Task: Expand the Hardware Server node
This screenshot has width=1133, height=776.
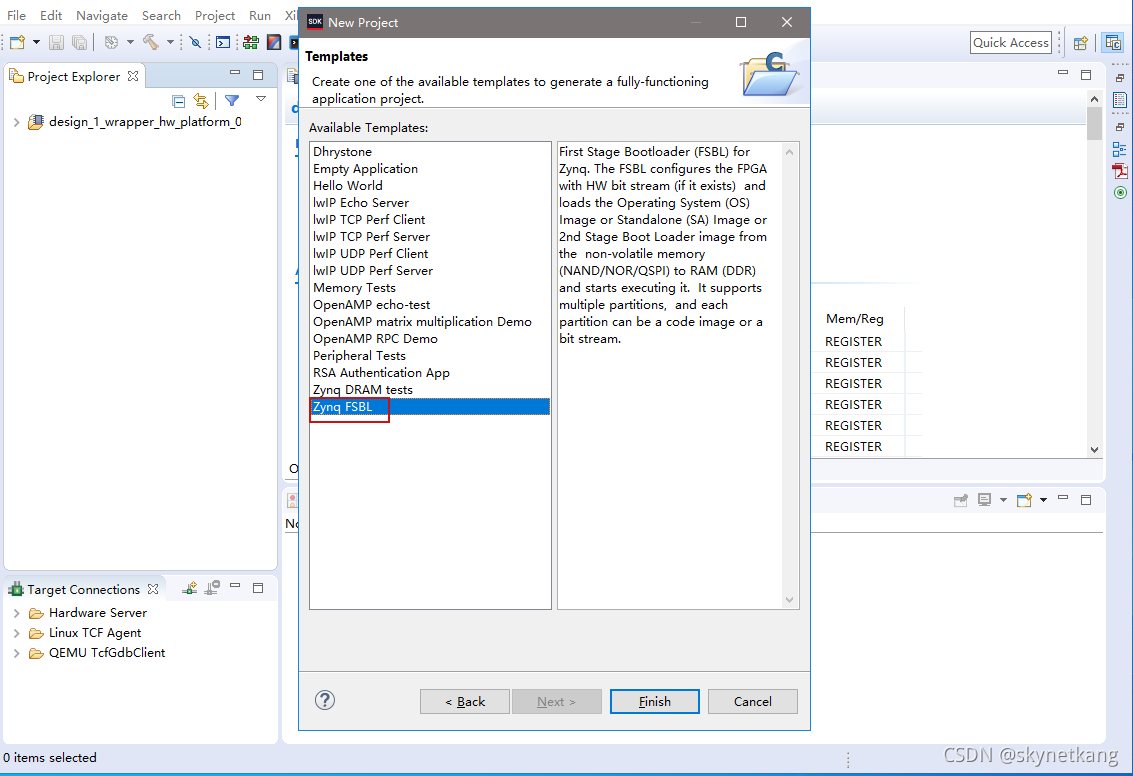Action: [16, 613]
